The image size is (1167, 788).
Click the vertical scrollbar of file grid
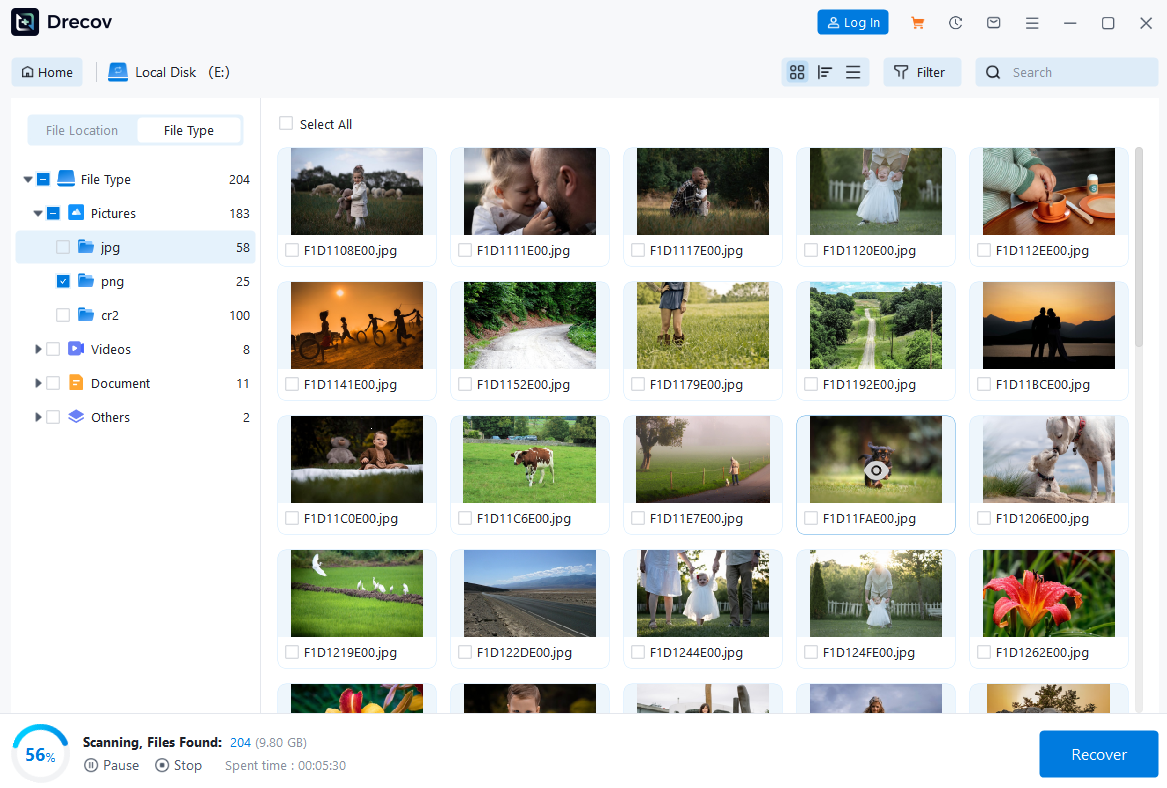1139,250
